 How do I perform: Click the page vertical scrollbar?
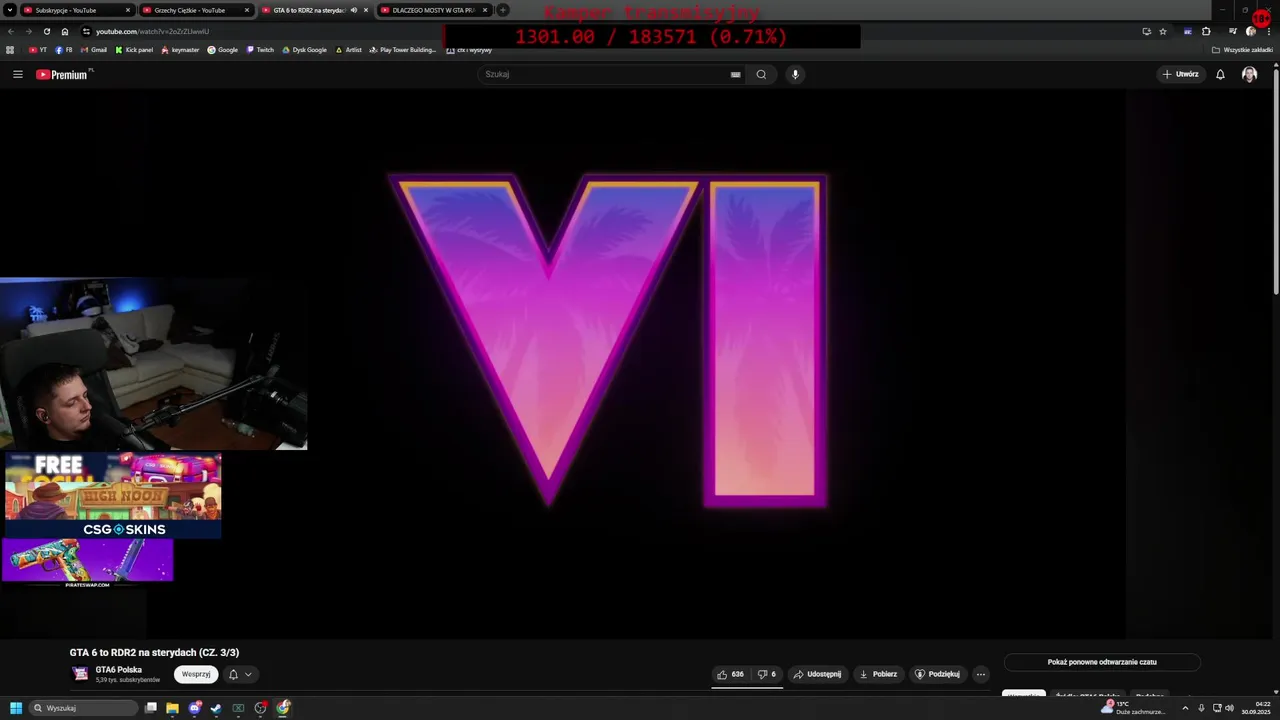1275,180
